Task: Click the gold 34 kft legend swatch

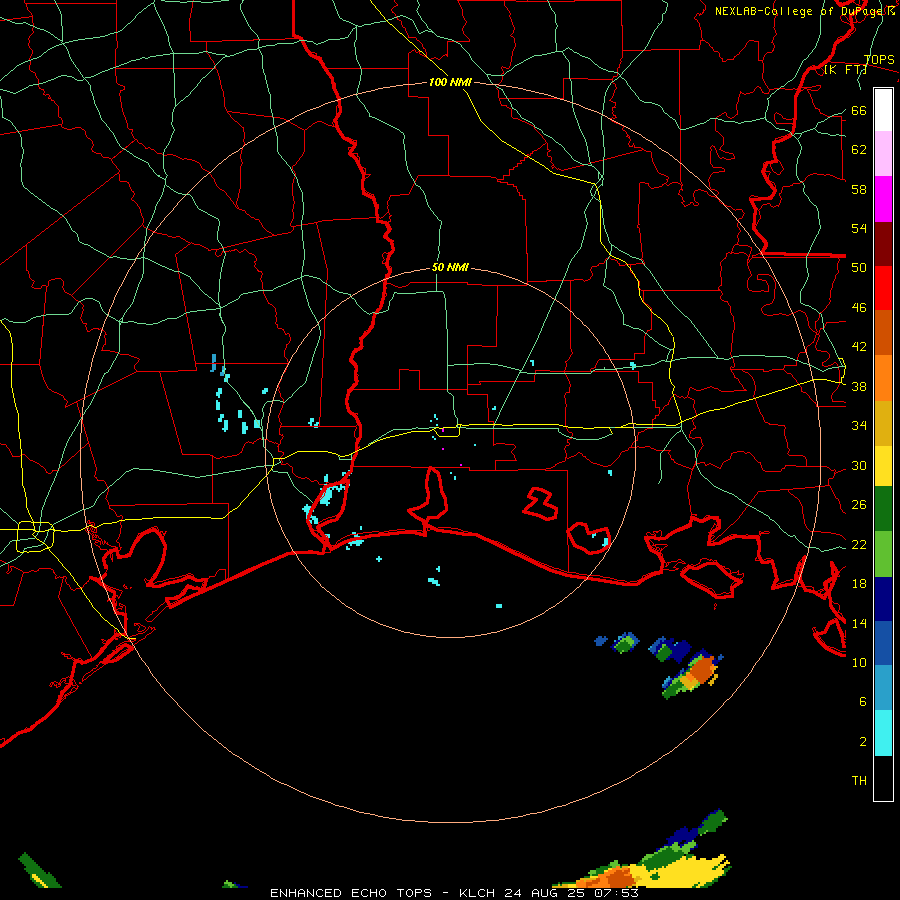Action: [883, 423]
